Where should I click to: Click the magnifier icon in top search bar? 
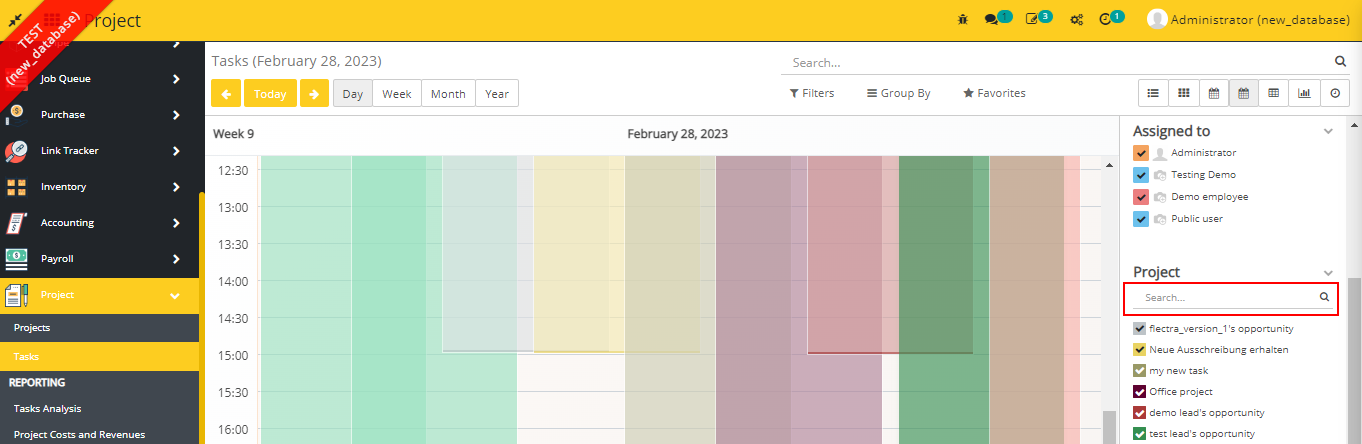click(x=1341, y=61)
